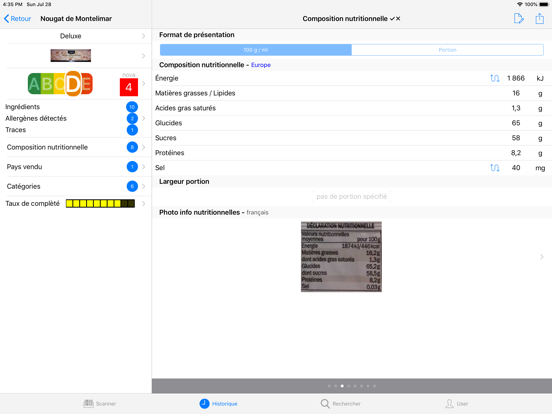Open Allergènes détectés count badge
Screen dimensions: 552x414
click(132, 118)
